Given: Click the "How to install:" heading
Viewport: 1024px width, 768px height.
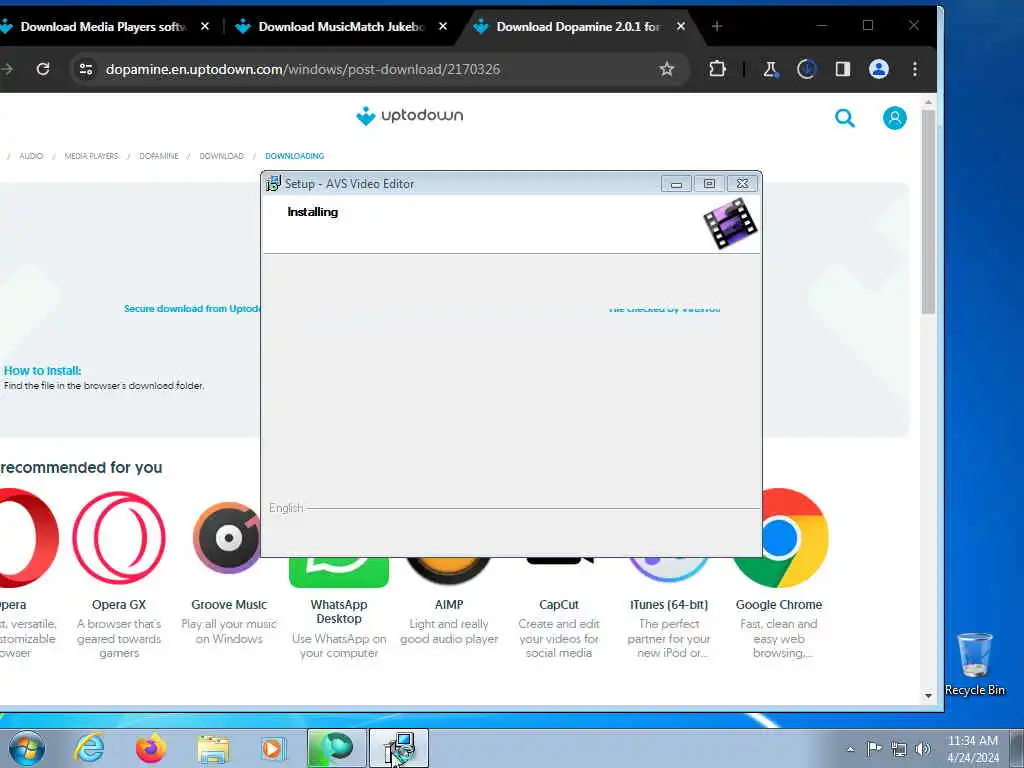Looking at the screenshot, I should 42,371.
